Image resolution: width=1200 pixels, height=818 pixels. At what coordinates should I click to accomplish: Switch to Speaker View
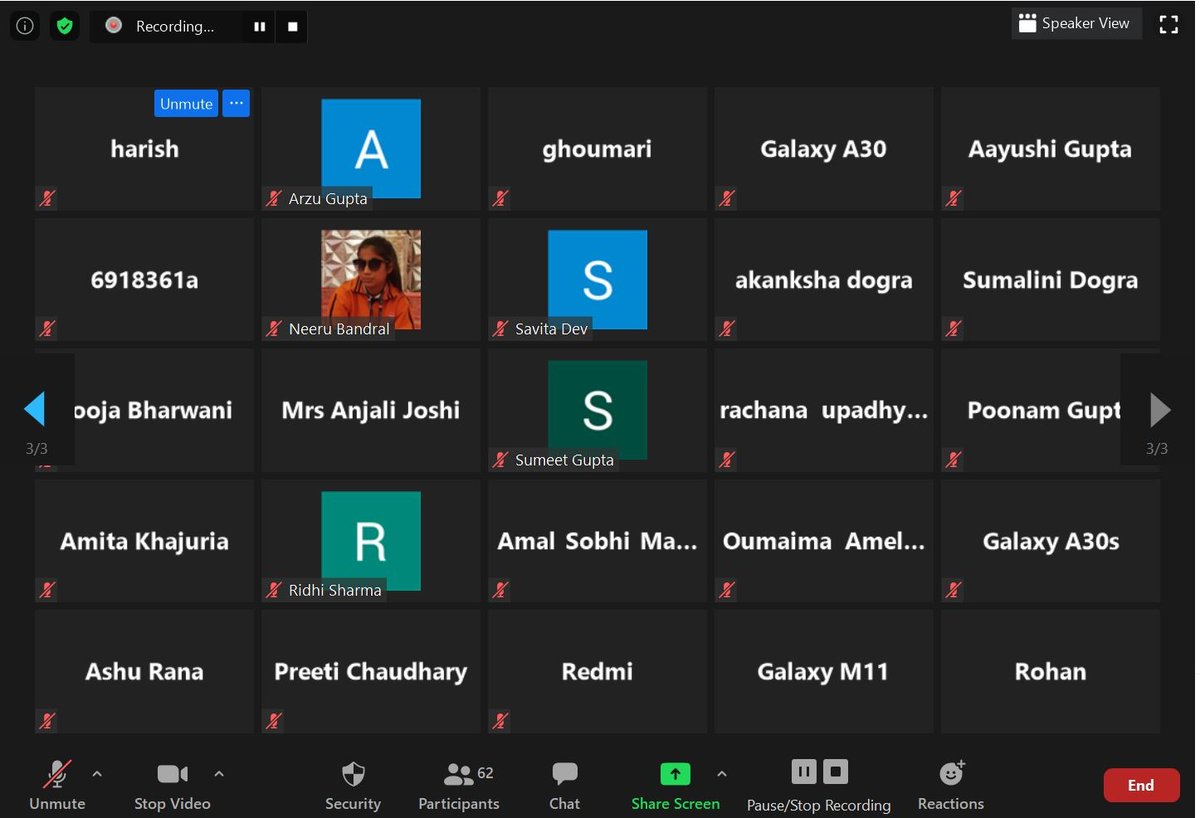coord(1076,24)
